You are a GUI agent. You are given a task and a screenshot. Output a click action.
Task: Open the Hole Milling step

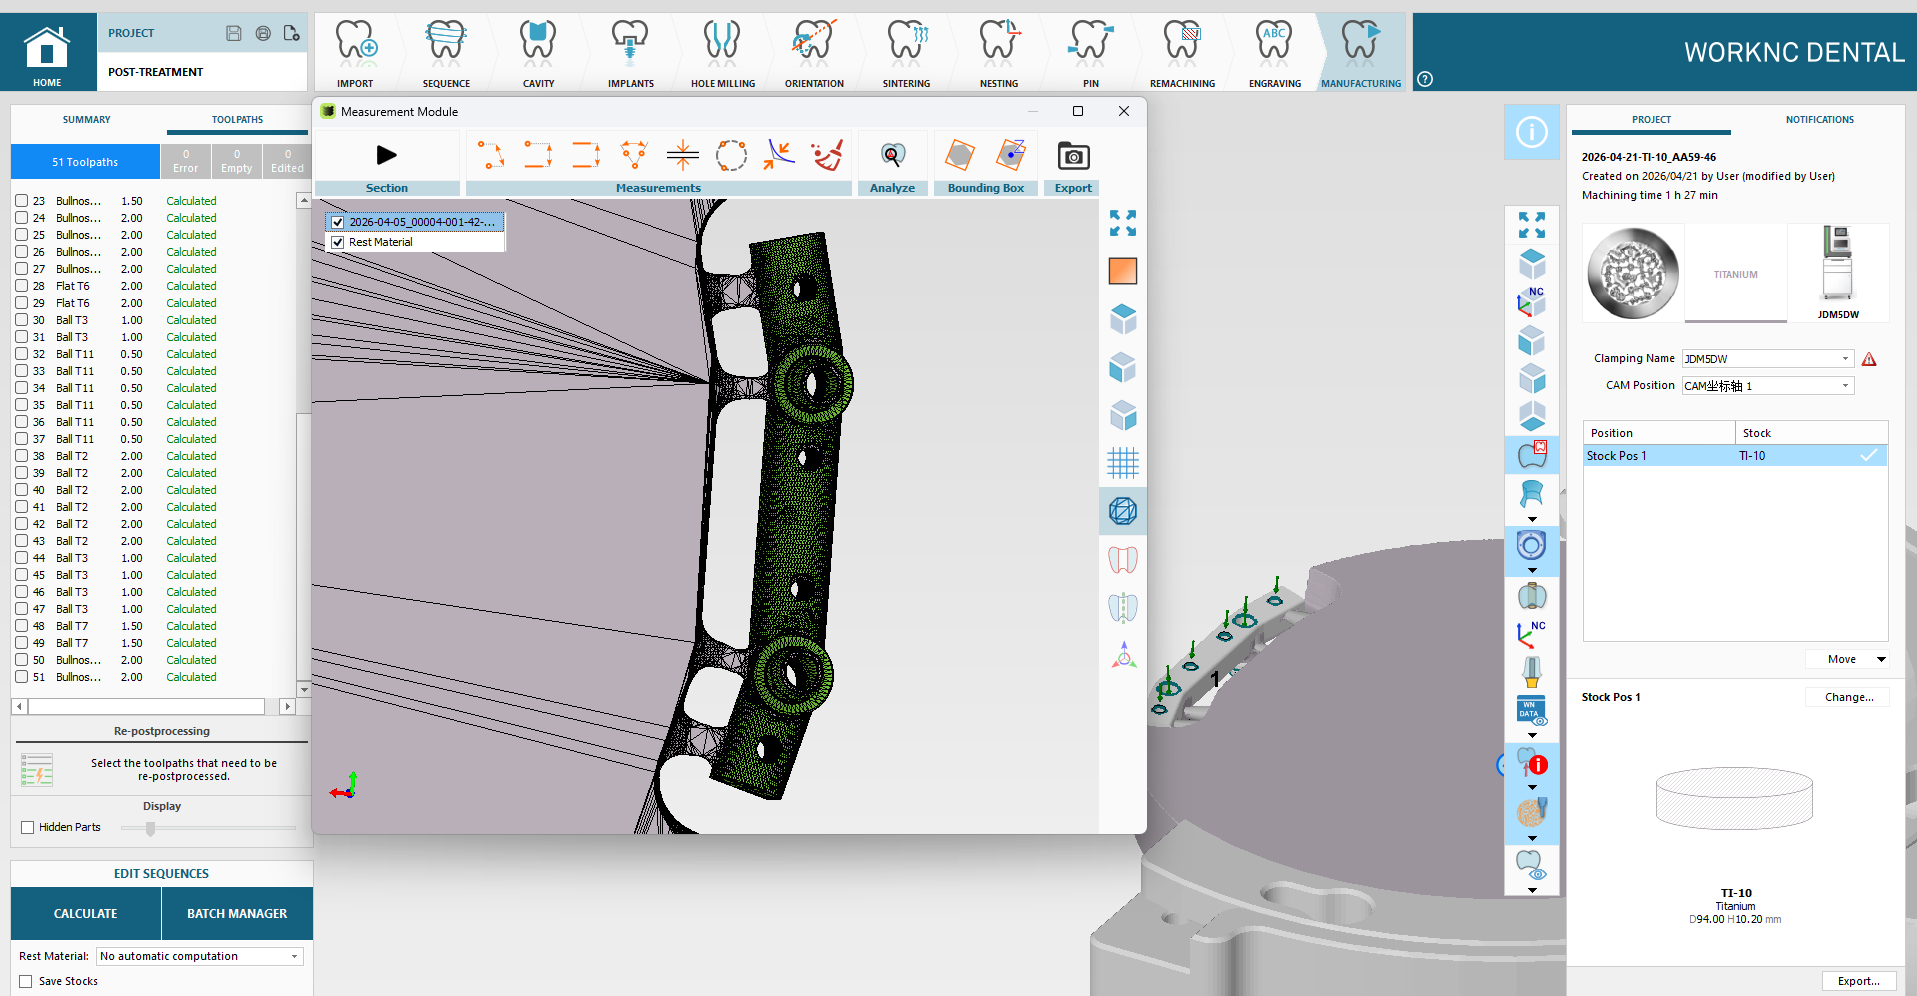(722, 52)
